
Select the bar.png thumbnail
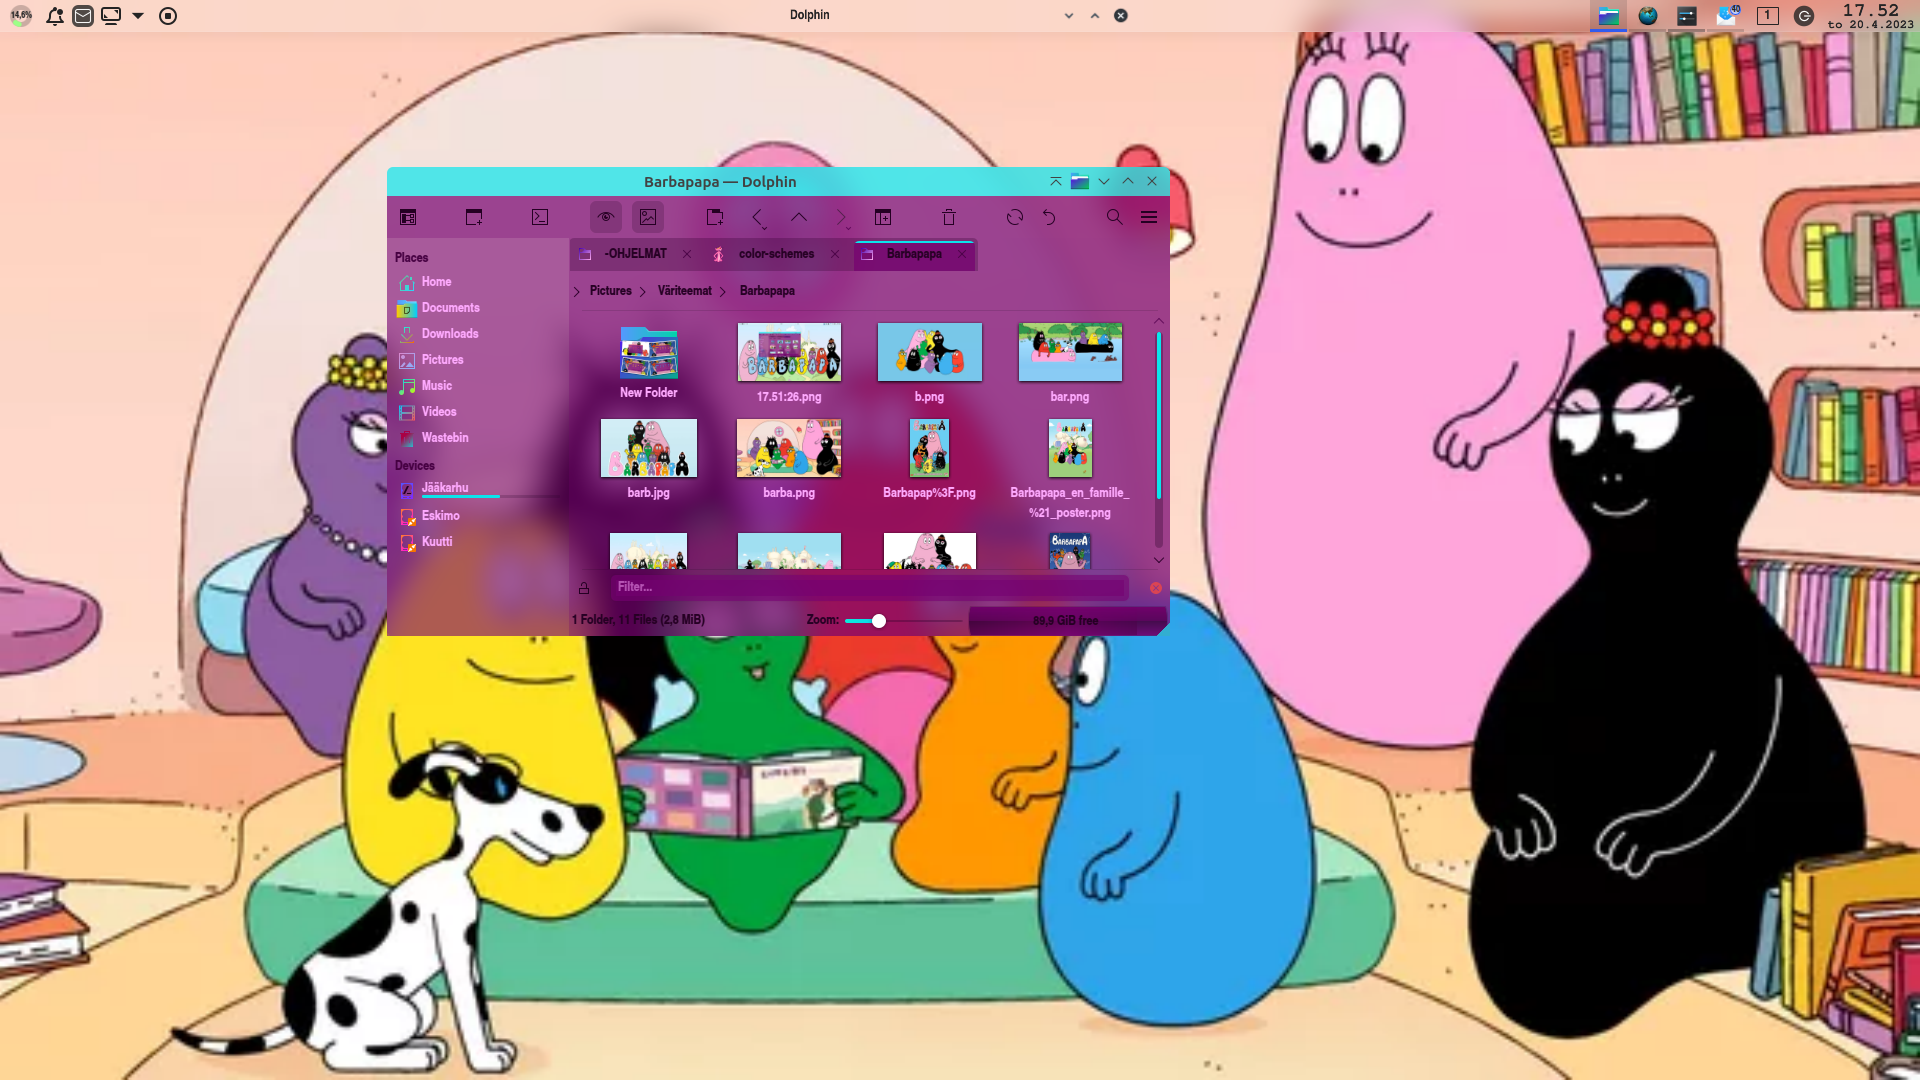[1070, 352]
